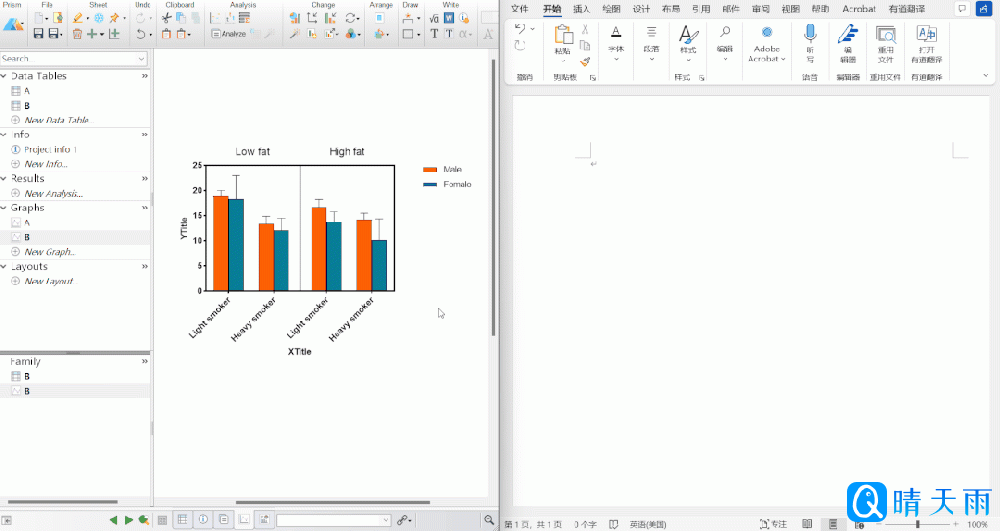Collapse the Data Tables section chevron
1000x531 pixels.
click(x=145, y=76)
